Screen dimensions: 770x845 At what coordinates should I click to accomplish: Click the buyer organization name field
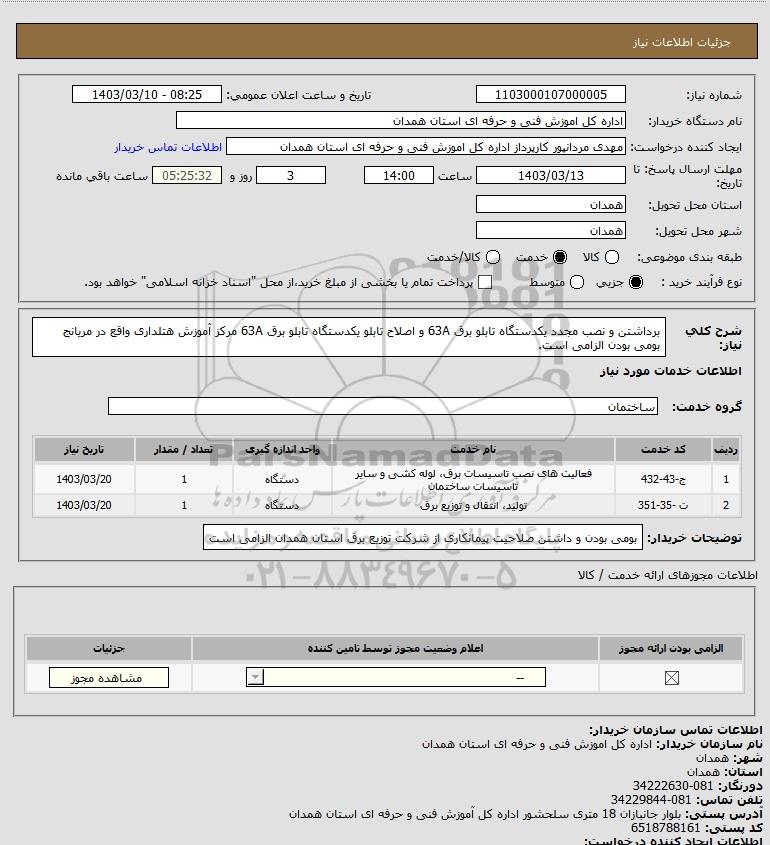pyautogui.click(x=401, y=120)
